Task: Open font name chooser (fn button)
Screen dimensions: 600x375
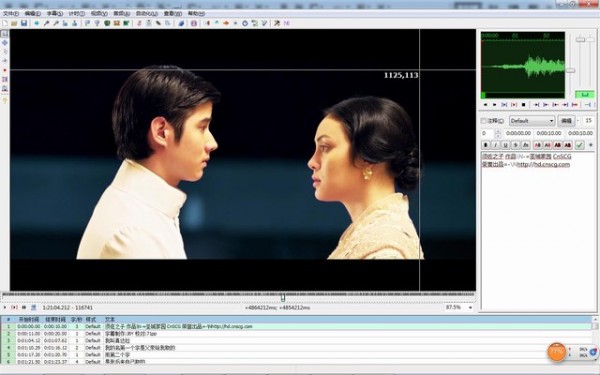Action: [526, 145]
